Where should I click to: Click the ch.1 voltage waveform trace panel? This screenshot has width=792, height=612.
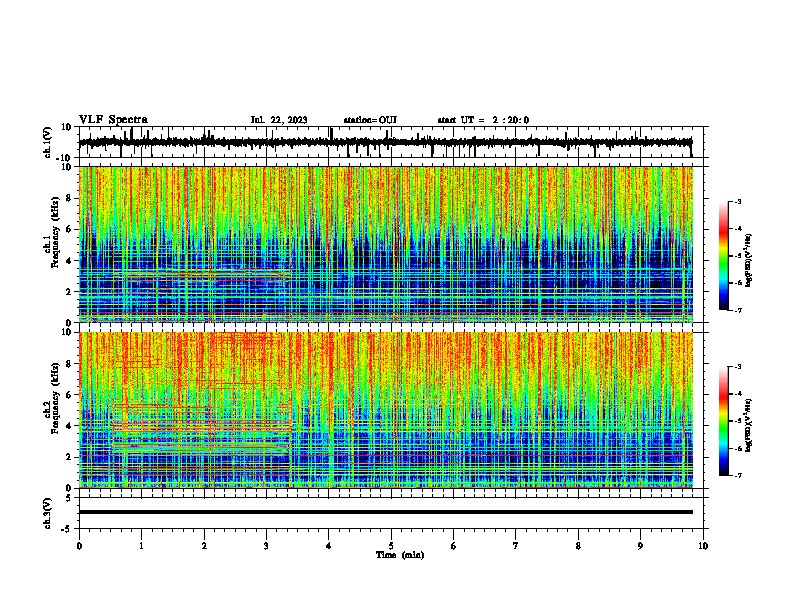tap(390, 142)
